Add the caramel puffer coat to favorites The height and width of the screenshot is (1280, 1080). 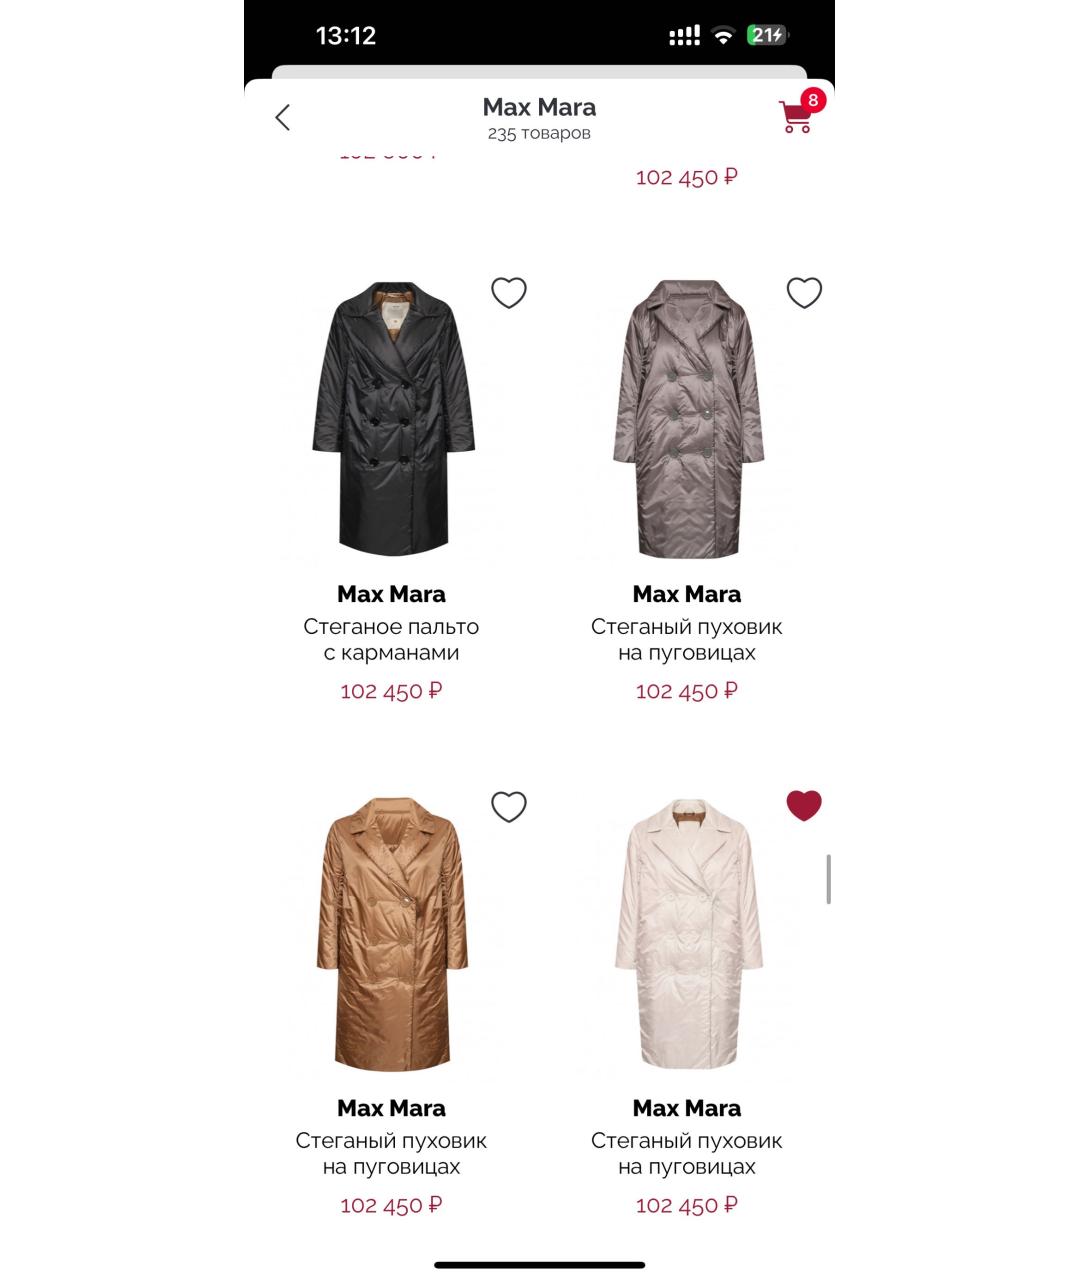pos(509,806)
